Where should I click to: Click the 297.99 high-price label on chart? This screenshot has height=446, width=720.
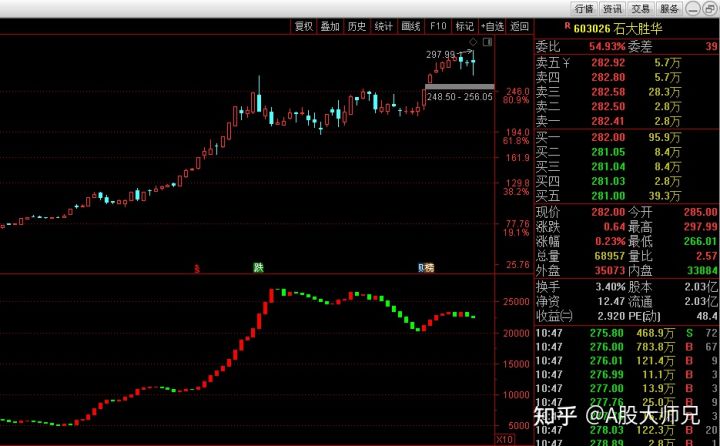[440, 55]
